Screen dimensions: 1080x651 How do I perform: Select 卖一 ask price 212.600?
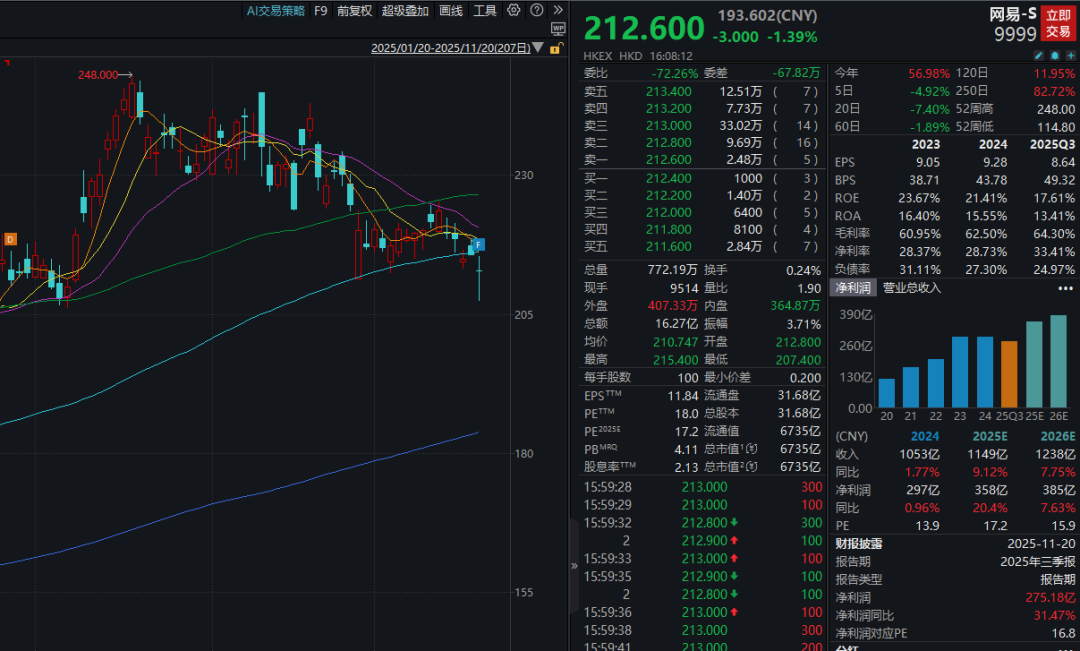coord(669,161)
